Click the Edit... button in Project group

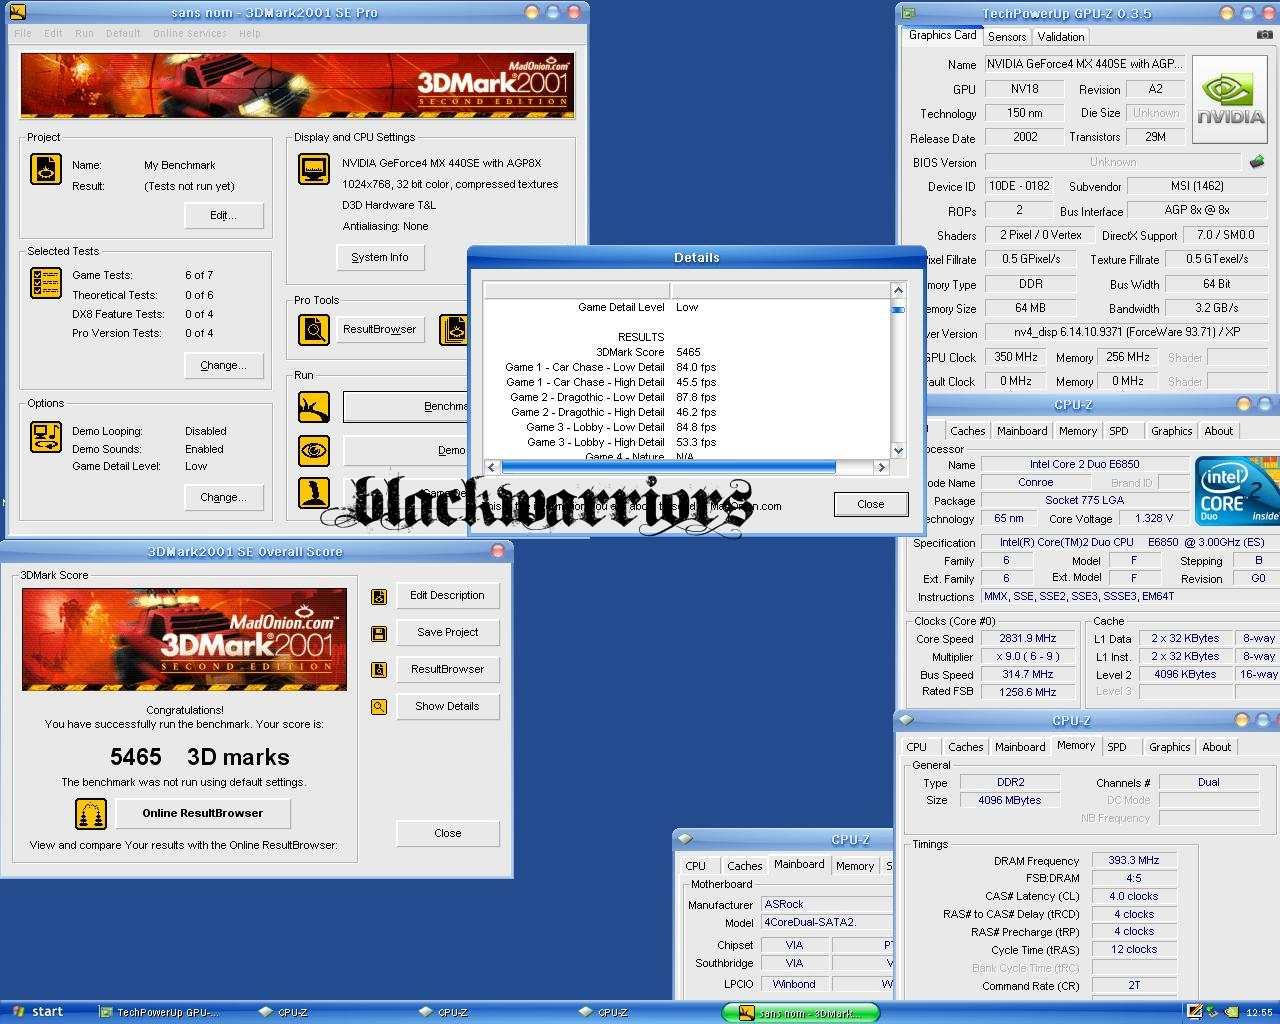pos(224,215)
